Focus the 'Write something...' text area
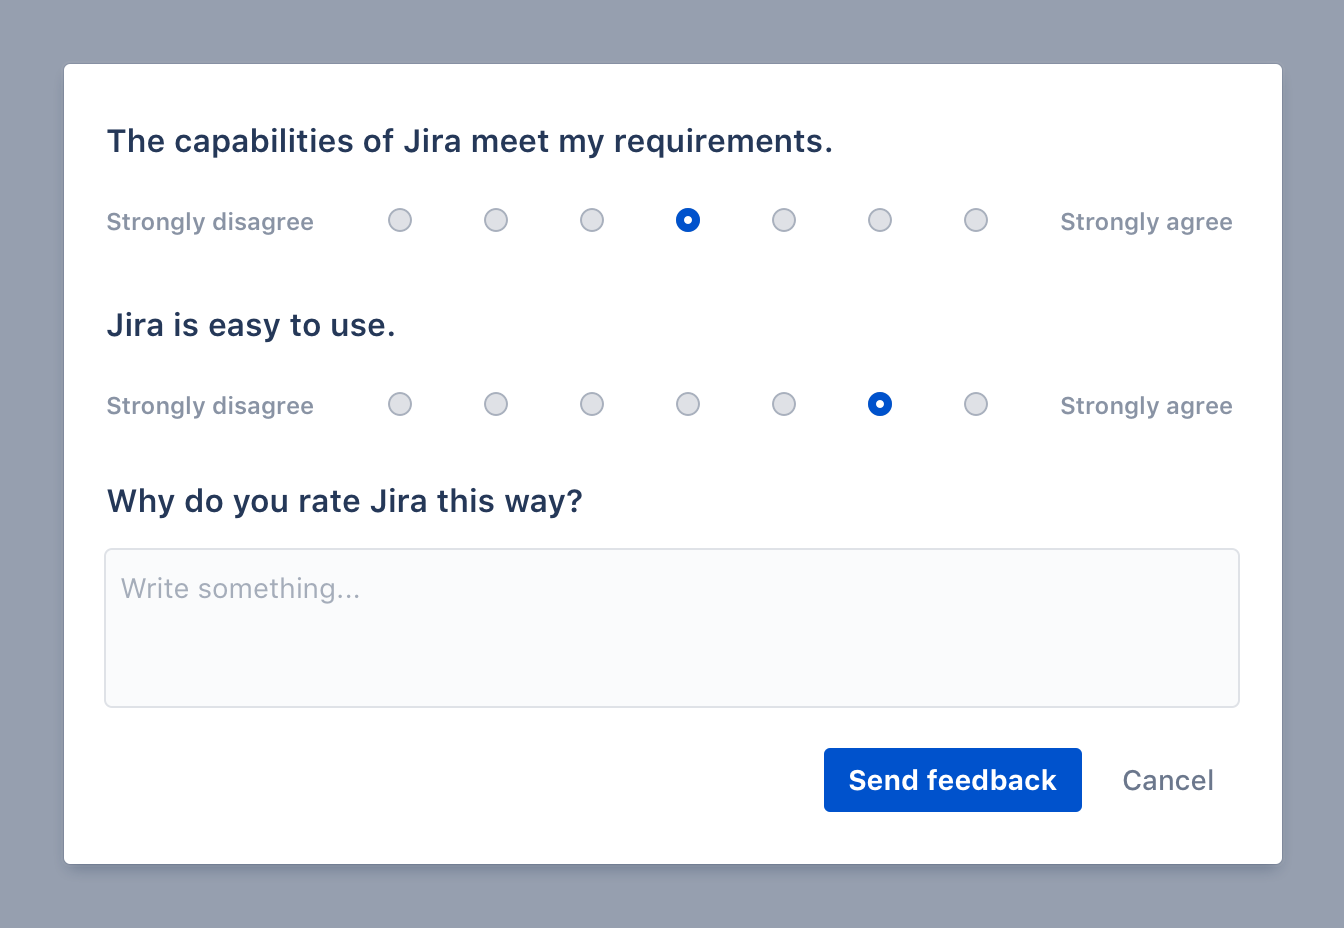 point(672,628)
